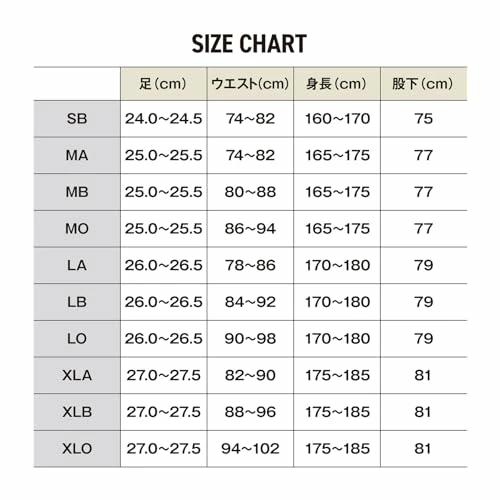The height and width of the screenshot is (500, 500).
Task: Click the LA size row label
Action: [x=77, y=265]
